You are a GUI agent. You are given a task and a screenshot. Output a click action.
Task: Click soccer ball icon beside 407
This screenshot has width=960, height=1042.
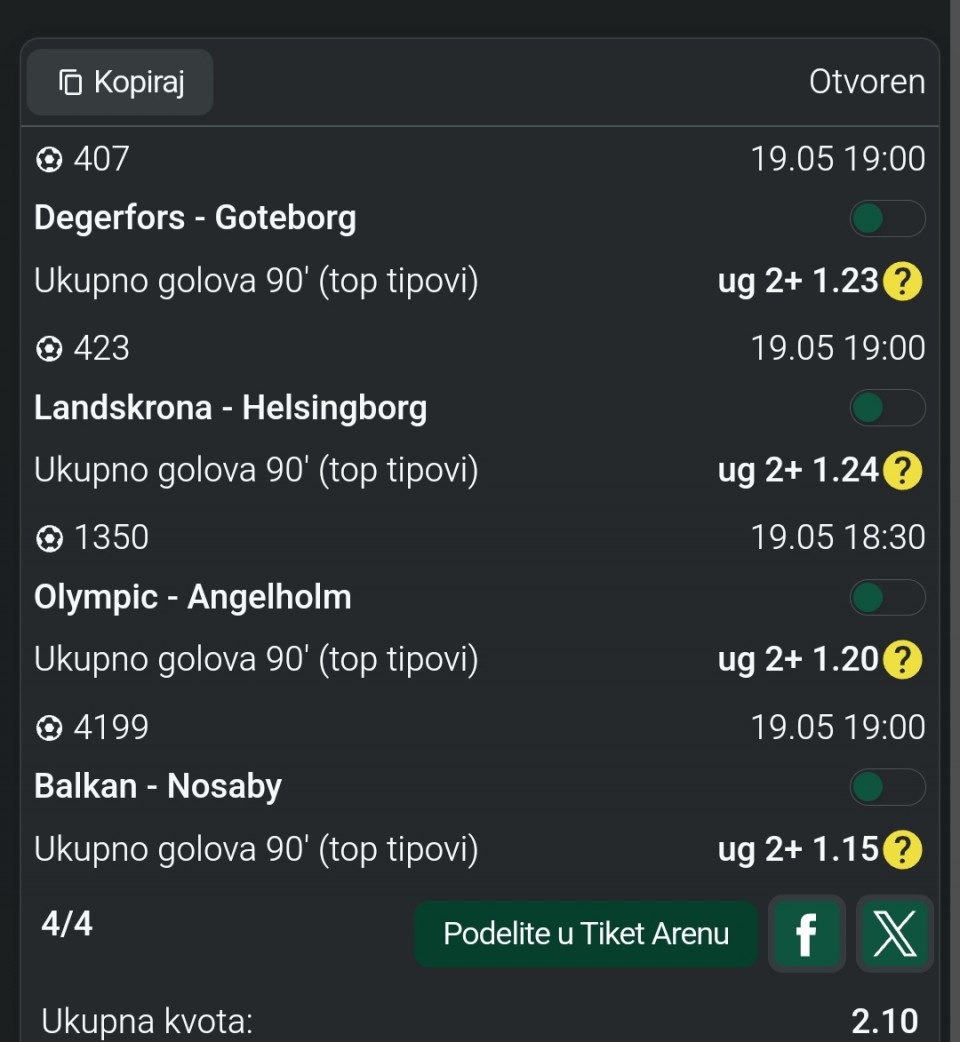(49, 159)
